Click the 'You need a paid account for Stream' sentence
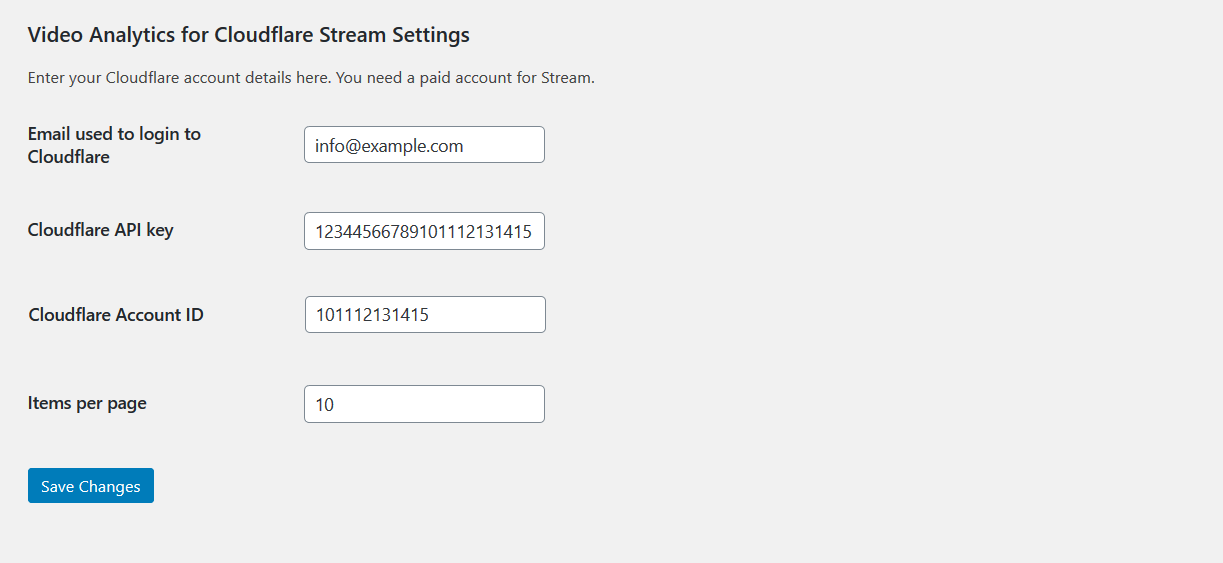 pos(465,78)
